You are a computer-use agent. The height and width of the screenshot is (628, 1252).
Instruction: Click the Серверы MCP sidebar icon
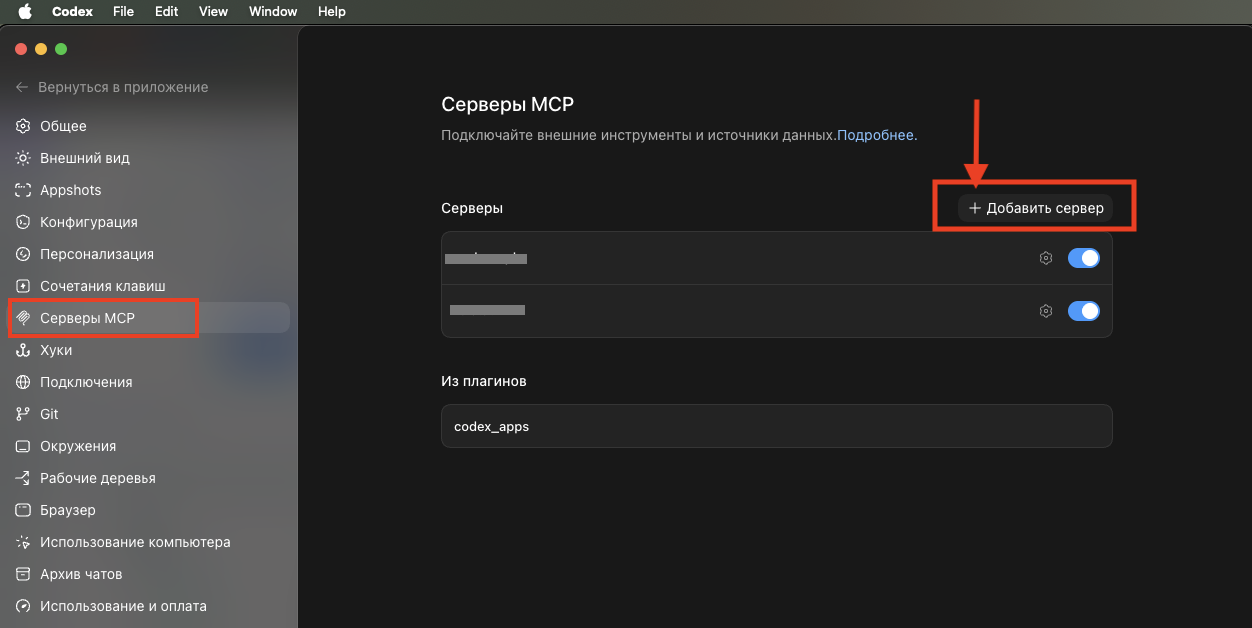23,318
